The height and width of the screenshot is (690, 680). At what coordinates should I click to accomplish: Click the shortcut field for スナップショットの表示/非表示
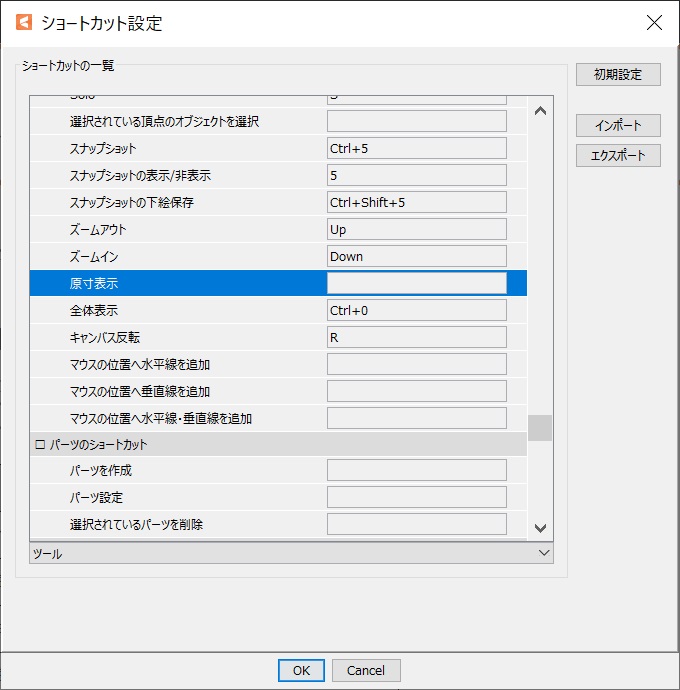[416, 175]
